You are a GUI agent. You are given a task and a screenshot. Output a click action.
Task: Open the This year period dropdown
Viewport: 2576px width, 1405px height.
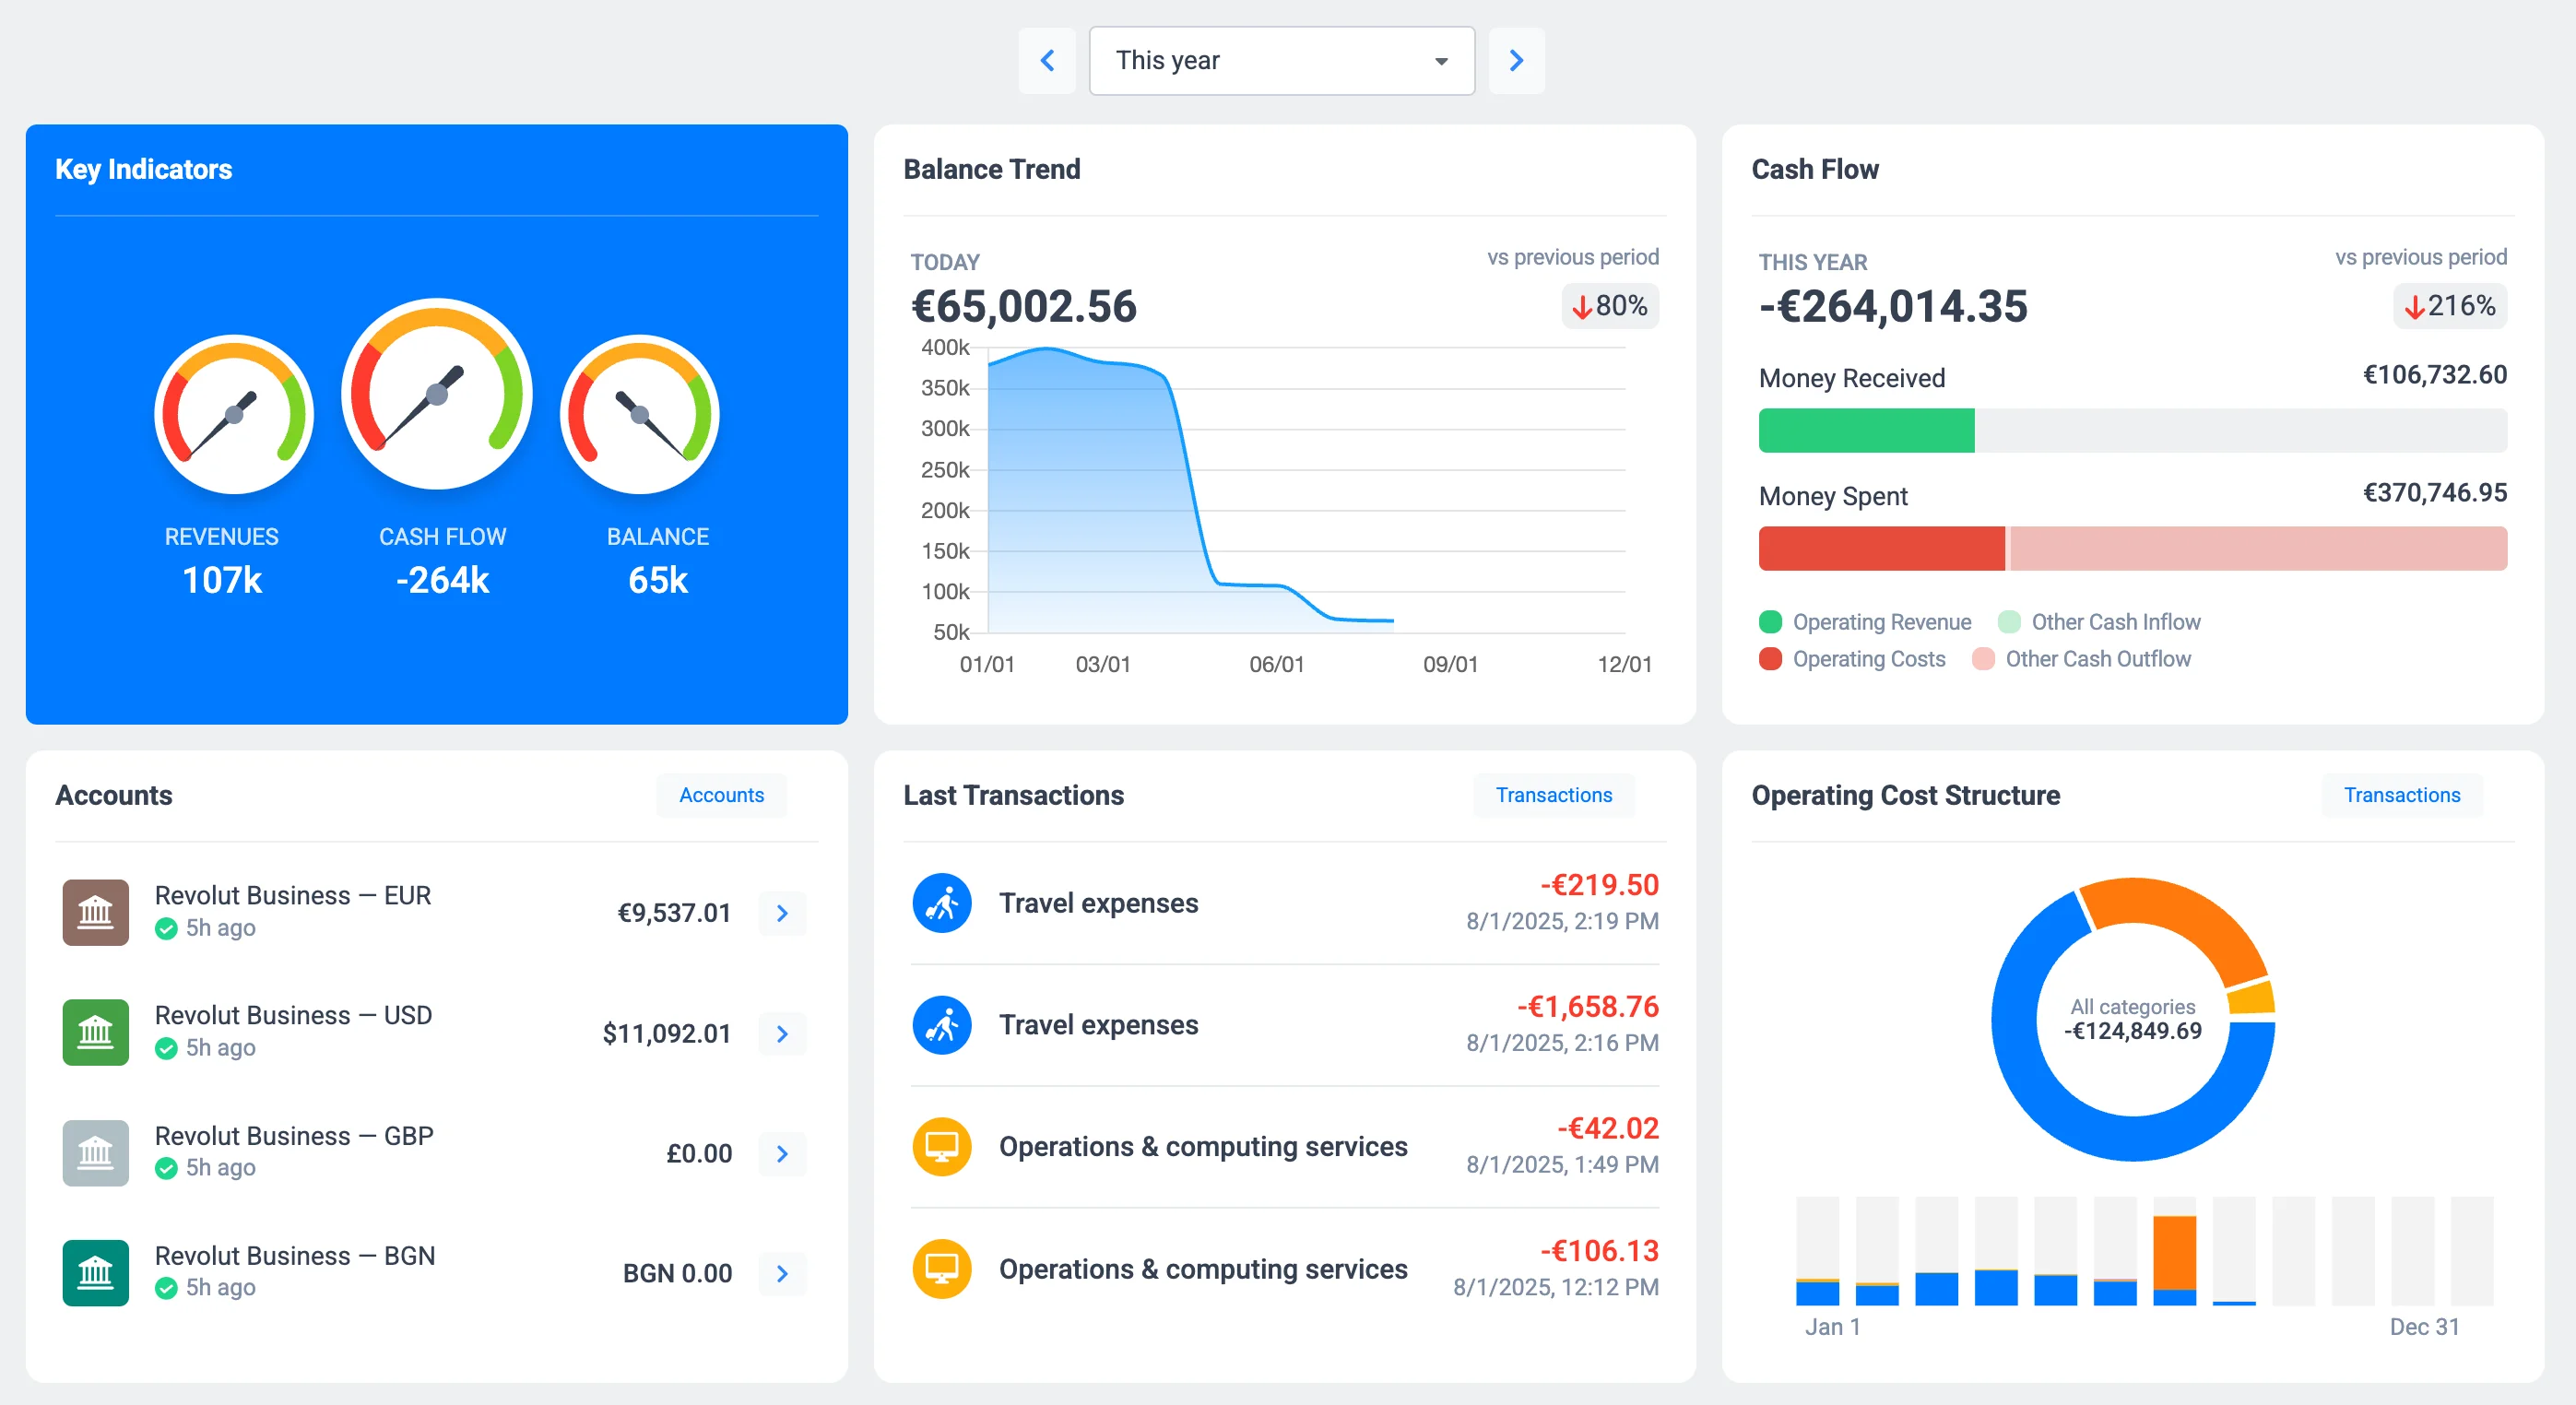tap(1281, 60)
